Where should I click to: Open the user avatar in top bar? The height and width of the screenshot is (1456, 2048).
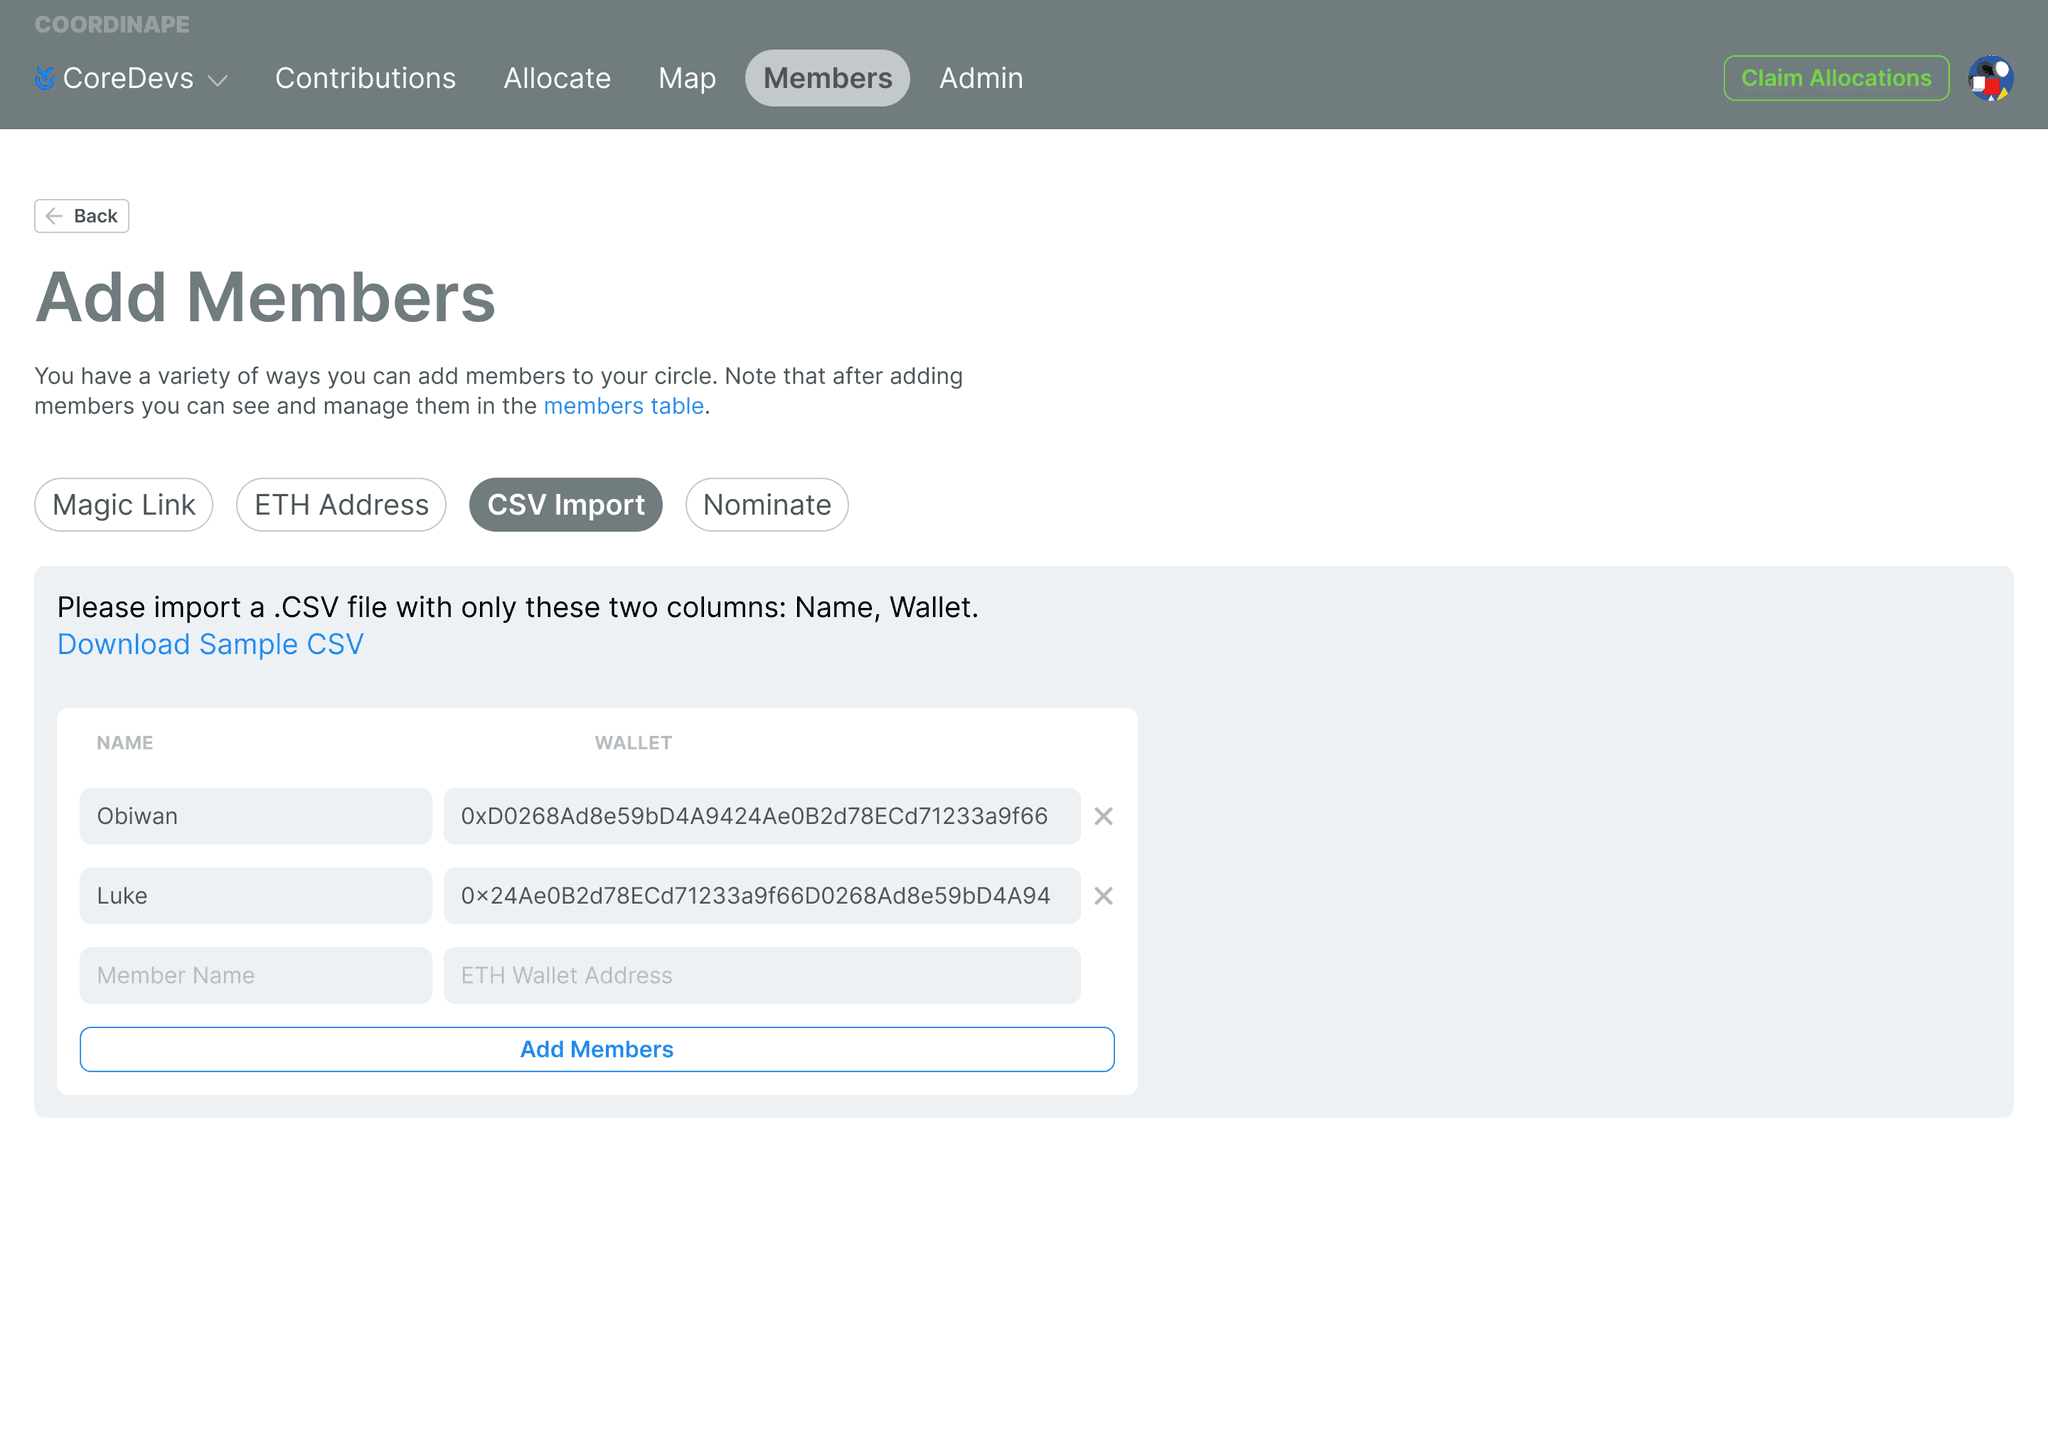coord(1990,78)
